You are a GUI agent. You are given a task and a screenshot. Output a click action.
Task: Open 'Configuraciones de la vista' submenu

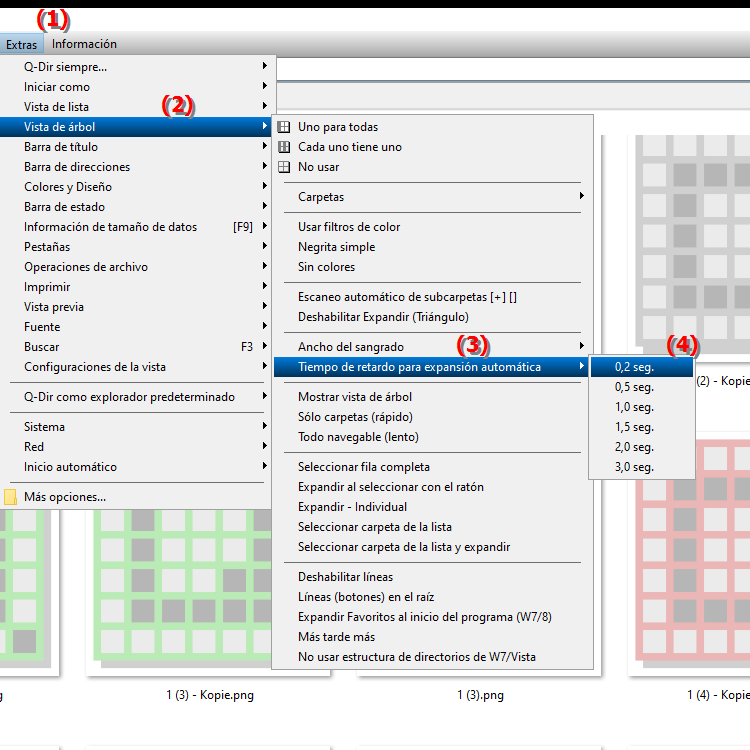[136, 367]
